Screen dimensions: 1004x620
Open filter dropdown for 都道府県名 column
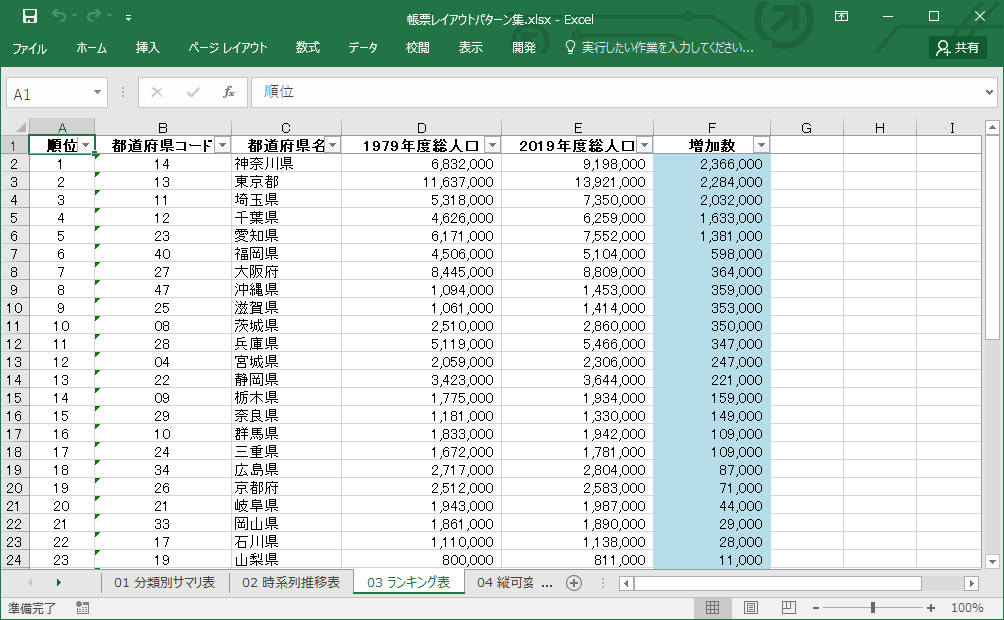pyautogui.click(x=332, y=146)
